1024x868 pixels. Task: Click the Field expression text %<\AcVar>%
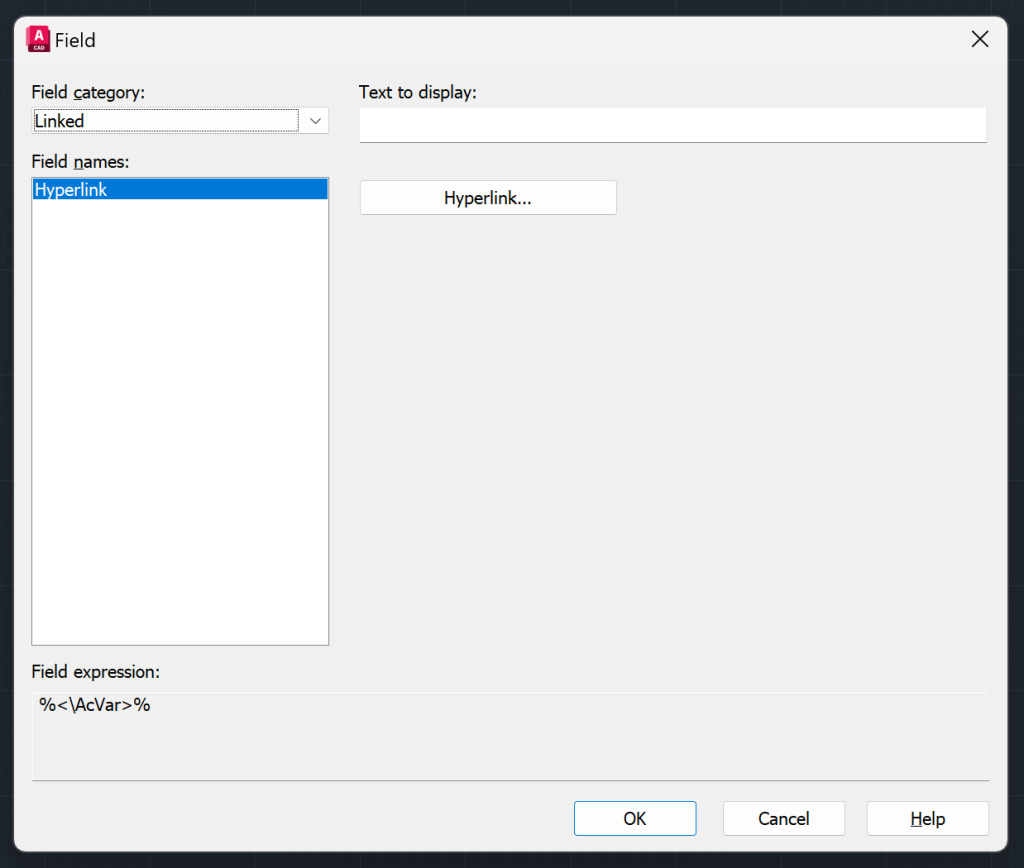click(x=94, y=704)
